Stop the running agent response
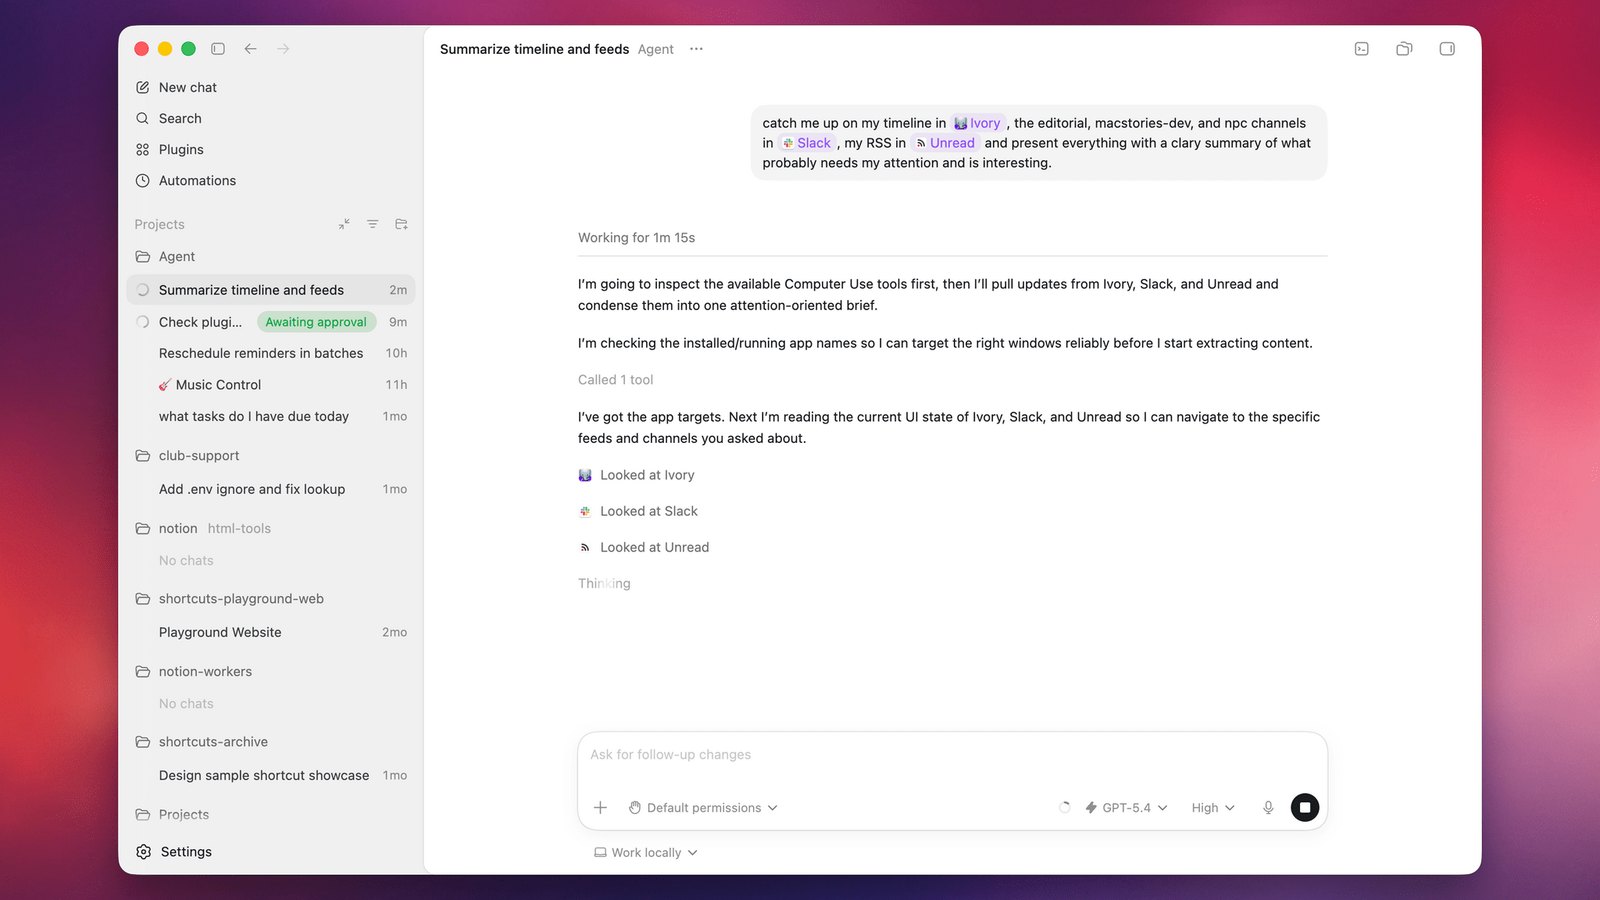The width and height of the screenshot is (1600, 900). [x=1305, y=808]
